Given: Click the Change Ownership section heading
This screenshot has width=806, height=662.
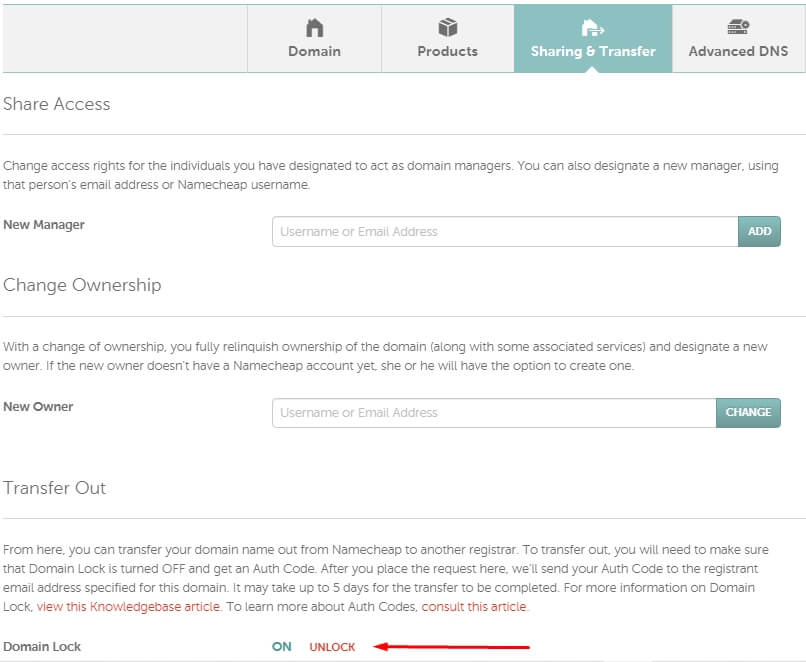Looking at the screenshot, I should coord(82,285).
